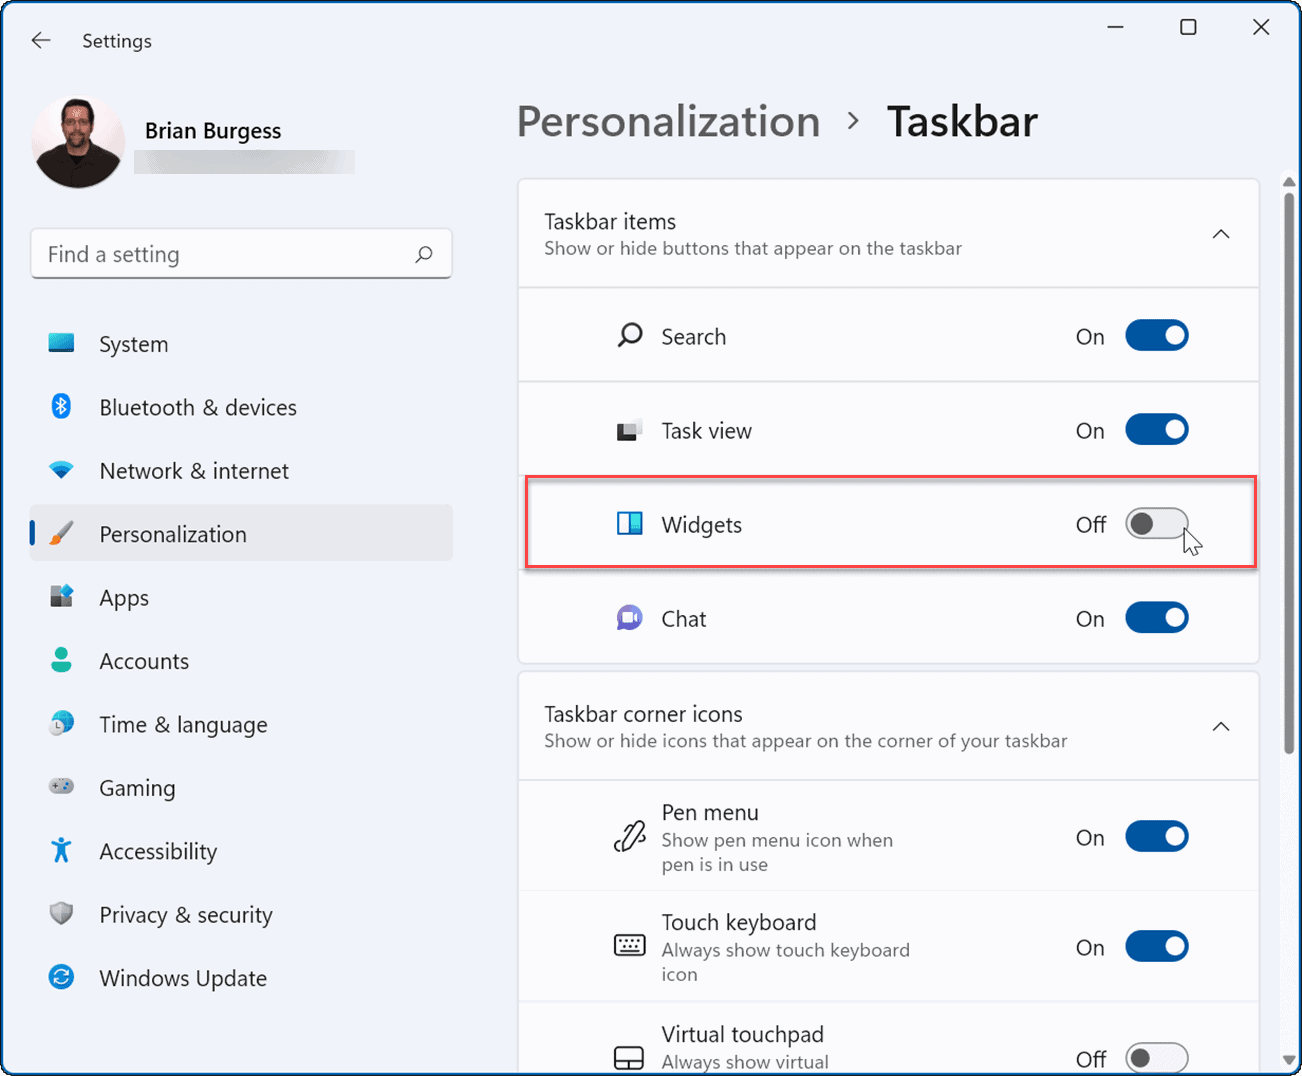
Task: Select the System icon in the sidebar
Action: click(x=61, y=343)
